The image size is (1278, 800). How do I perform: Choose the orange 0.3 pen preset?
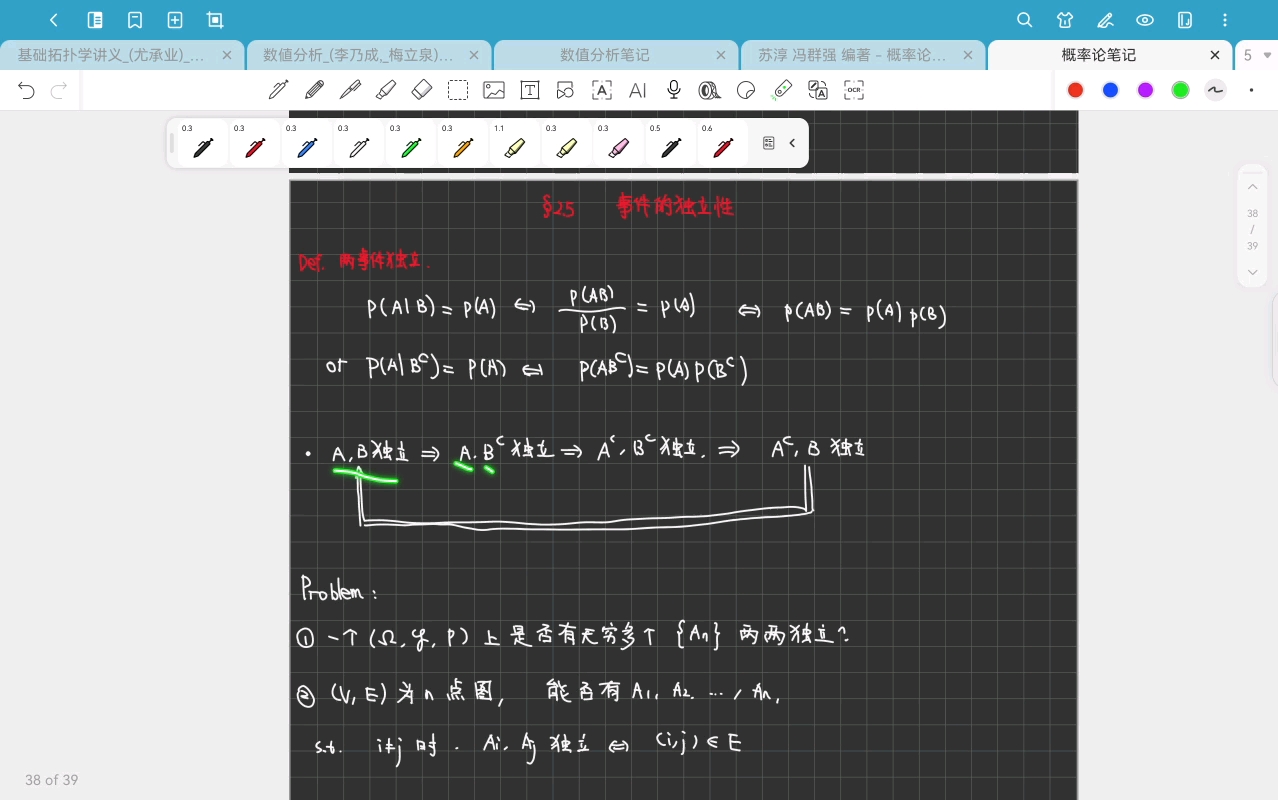coord(462,143)
